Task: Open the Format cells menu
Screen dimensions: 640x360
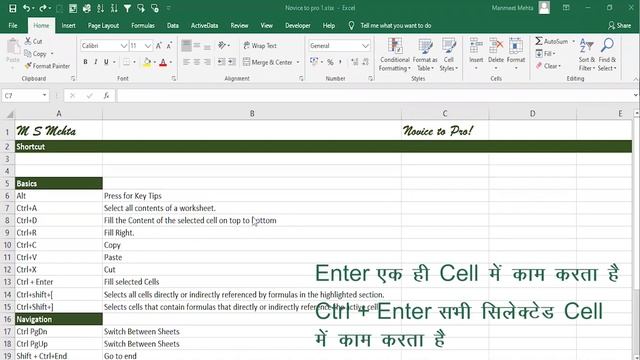Action: coord(516,54)
